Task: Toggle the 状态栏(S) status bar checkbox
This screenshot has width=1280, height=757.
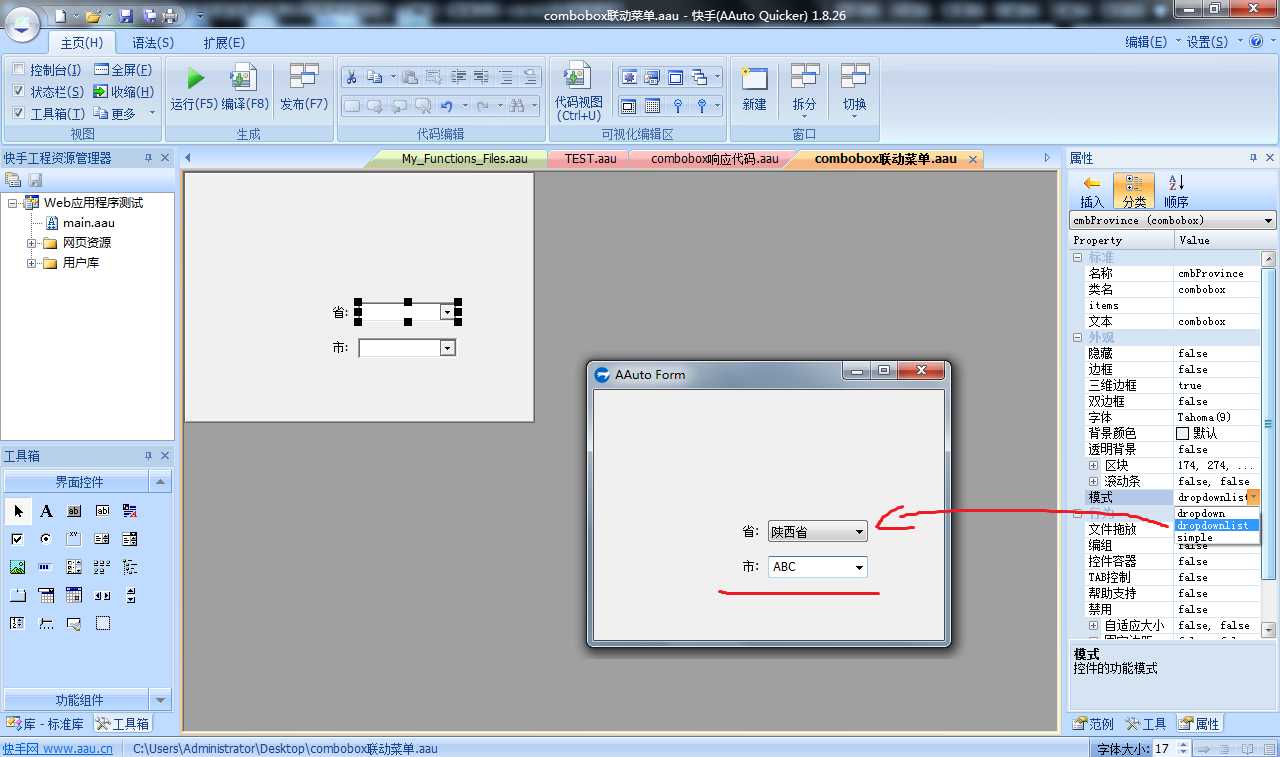Action: (x=18, y=92)
